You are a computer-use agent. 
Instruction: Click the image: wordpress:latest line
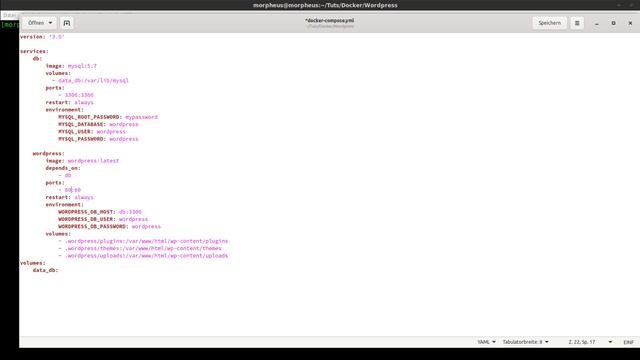(x=82, y=161)
